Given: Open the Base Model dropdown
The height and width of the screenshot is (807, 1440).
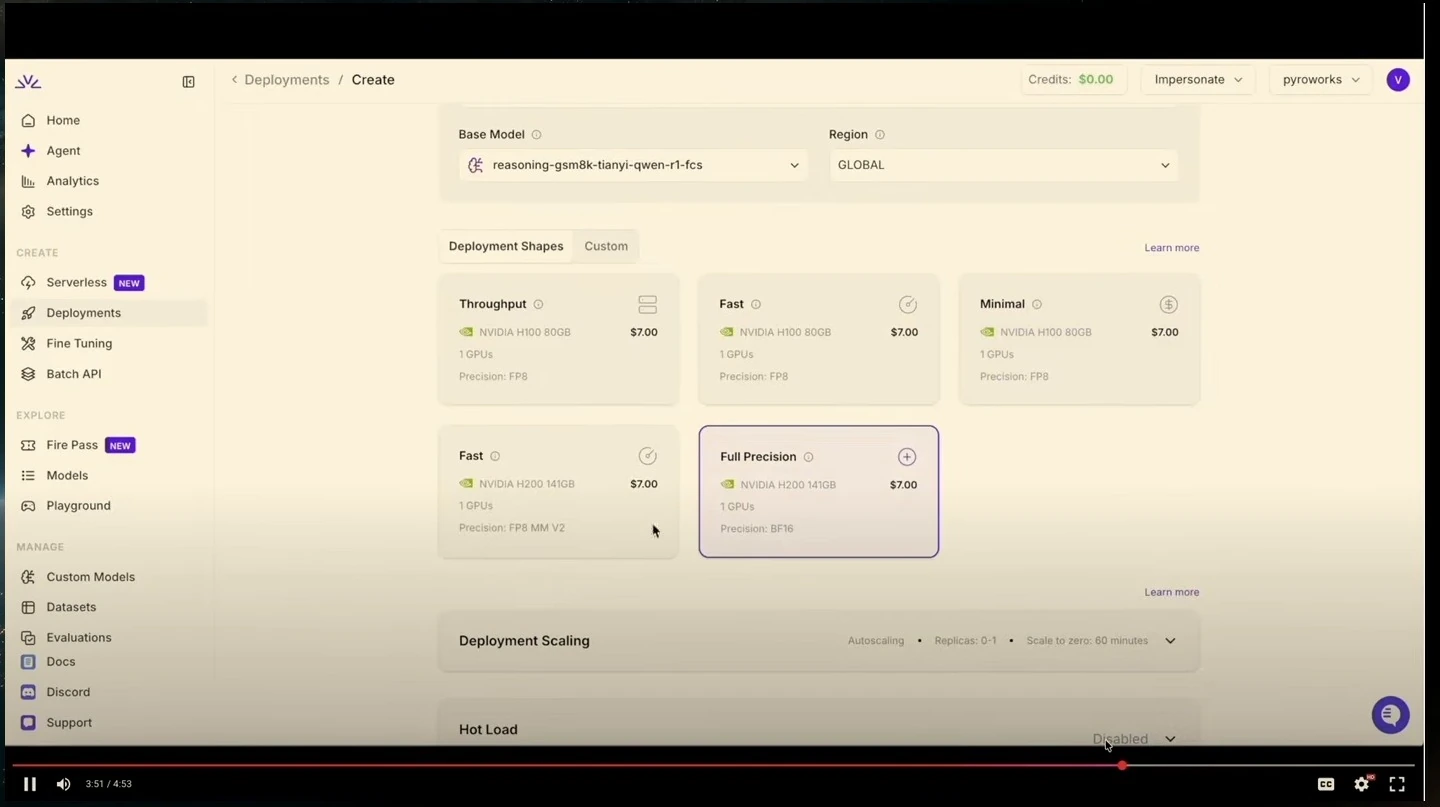Looking at the screenshot, I should coord(633,165).
